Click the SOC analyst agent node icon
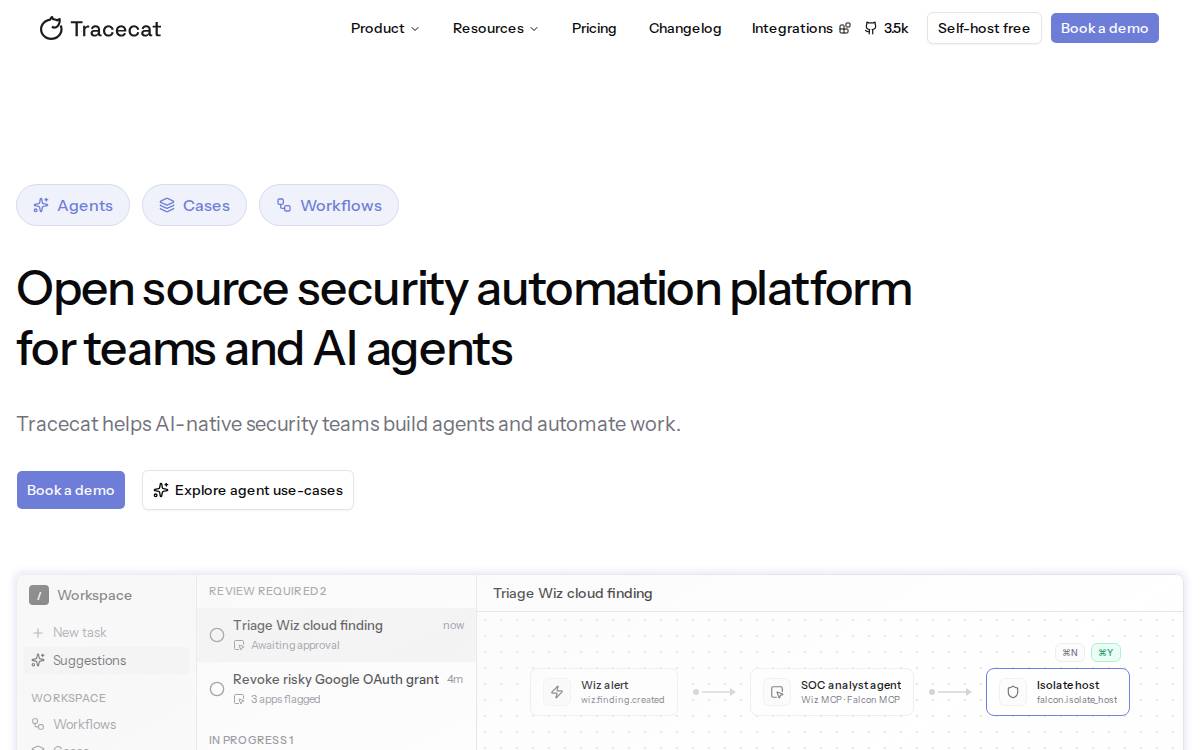The height and width of the screenshot is (750, 1200). coord(777,692)
